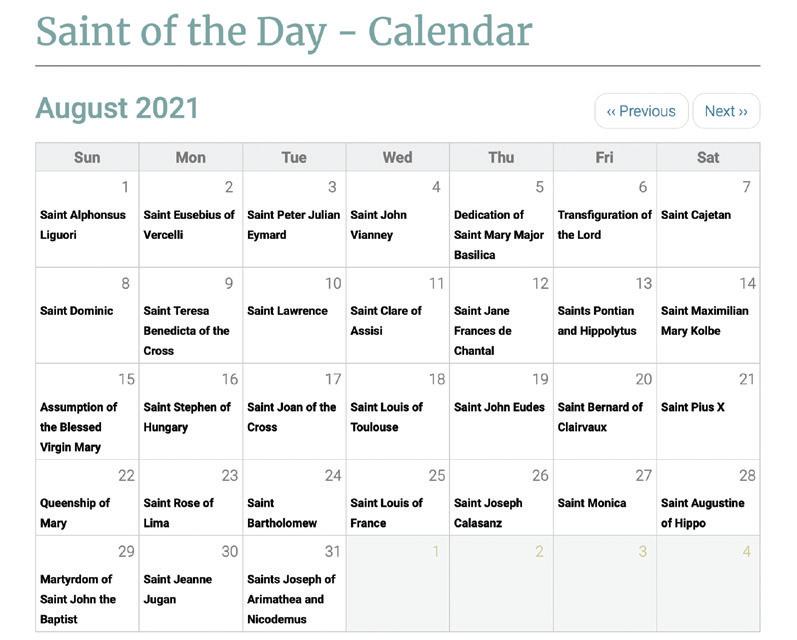Screen dimensions: 797x640
Task: Select Saint Pius X
Action: pos(693,407)
